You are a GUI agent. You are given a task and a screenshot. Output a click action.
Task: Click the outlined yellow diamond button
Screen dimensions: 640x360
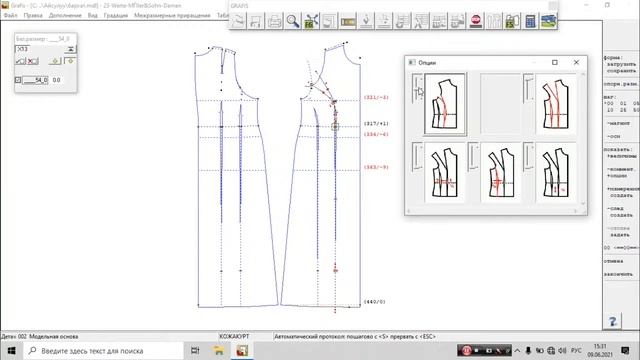[70, 61]
